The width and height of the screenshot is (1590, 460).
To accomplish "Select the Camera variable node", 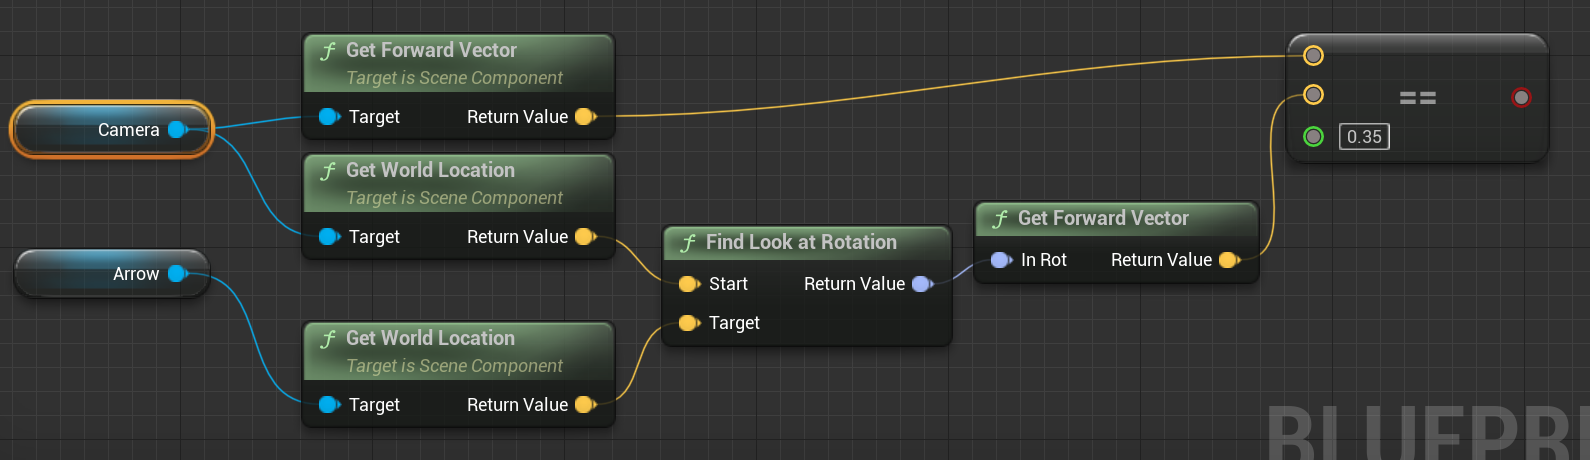I will pos(112,130).
